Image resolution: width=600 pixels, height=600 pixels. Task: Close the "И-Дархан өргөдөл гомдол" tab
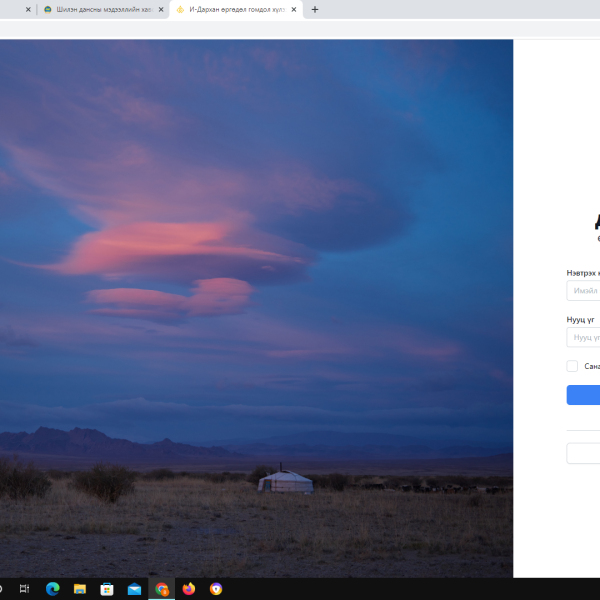294,10
